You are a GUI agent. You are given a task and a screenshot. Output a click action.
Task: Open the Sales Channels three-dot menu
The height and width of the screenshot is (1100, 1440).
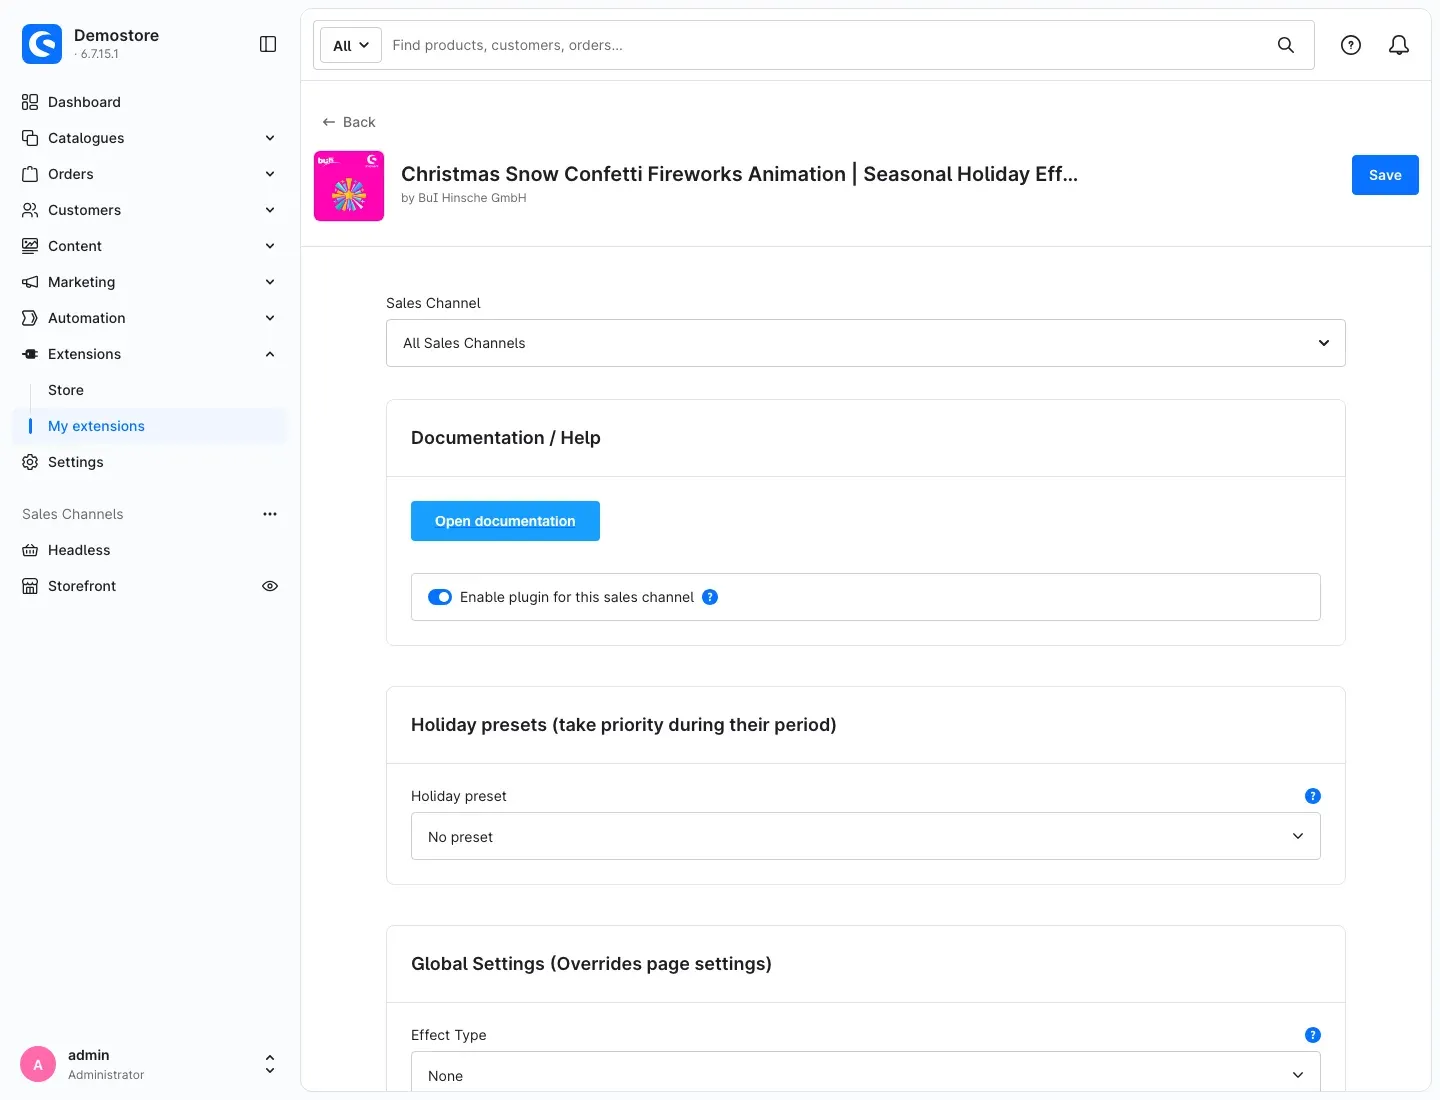tap(270, 514)
